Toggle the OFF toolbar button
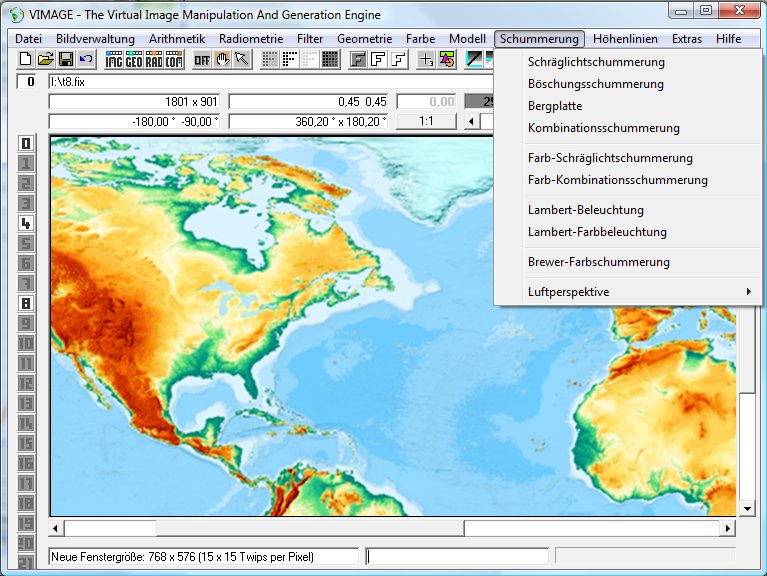Image resolution: width=767 pixels, height=576 pixels. point(202,60)
